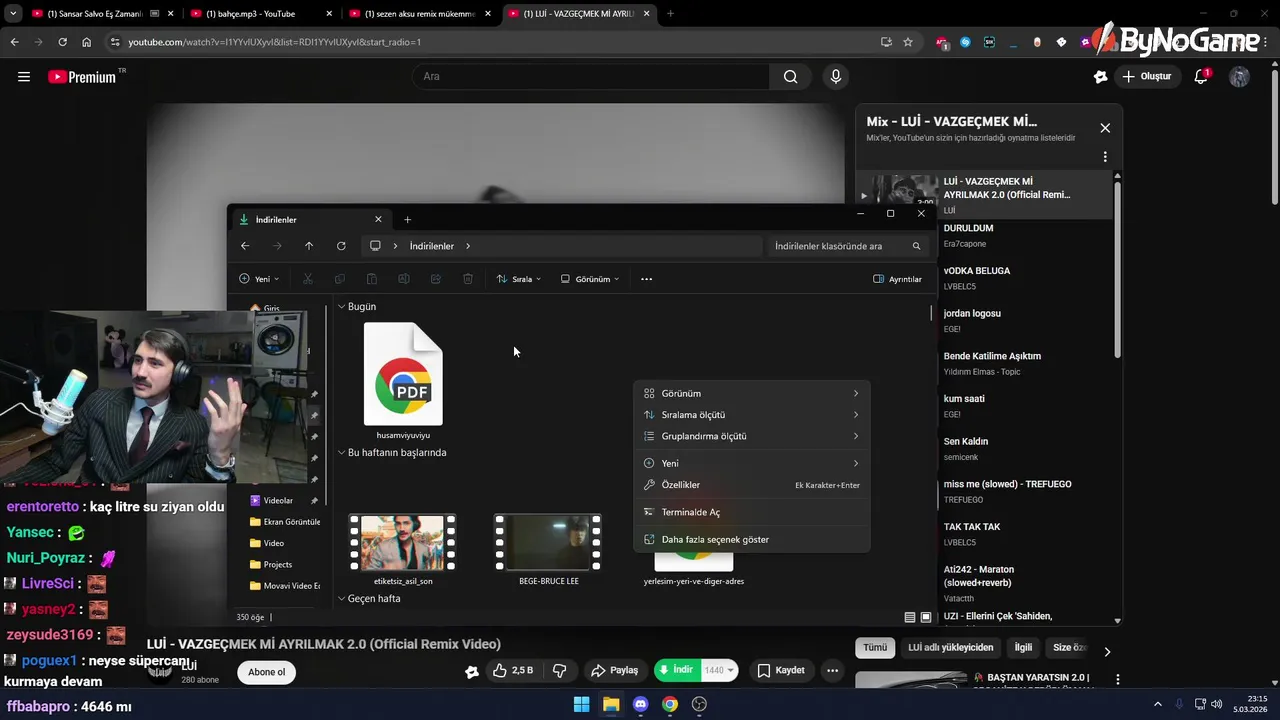Open the See more (…) menu in Explorer toolbar
Screen dimensions: 1280x720
pos(646,279)
